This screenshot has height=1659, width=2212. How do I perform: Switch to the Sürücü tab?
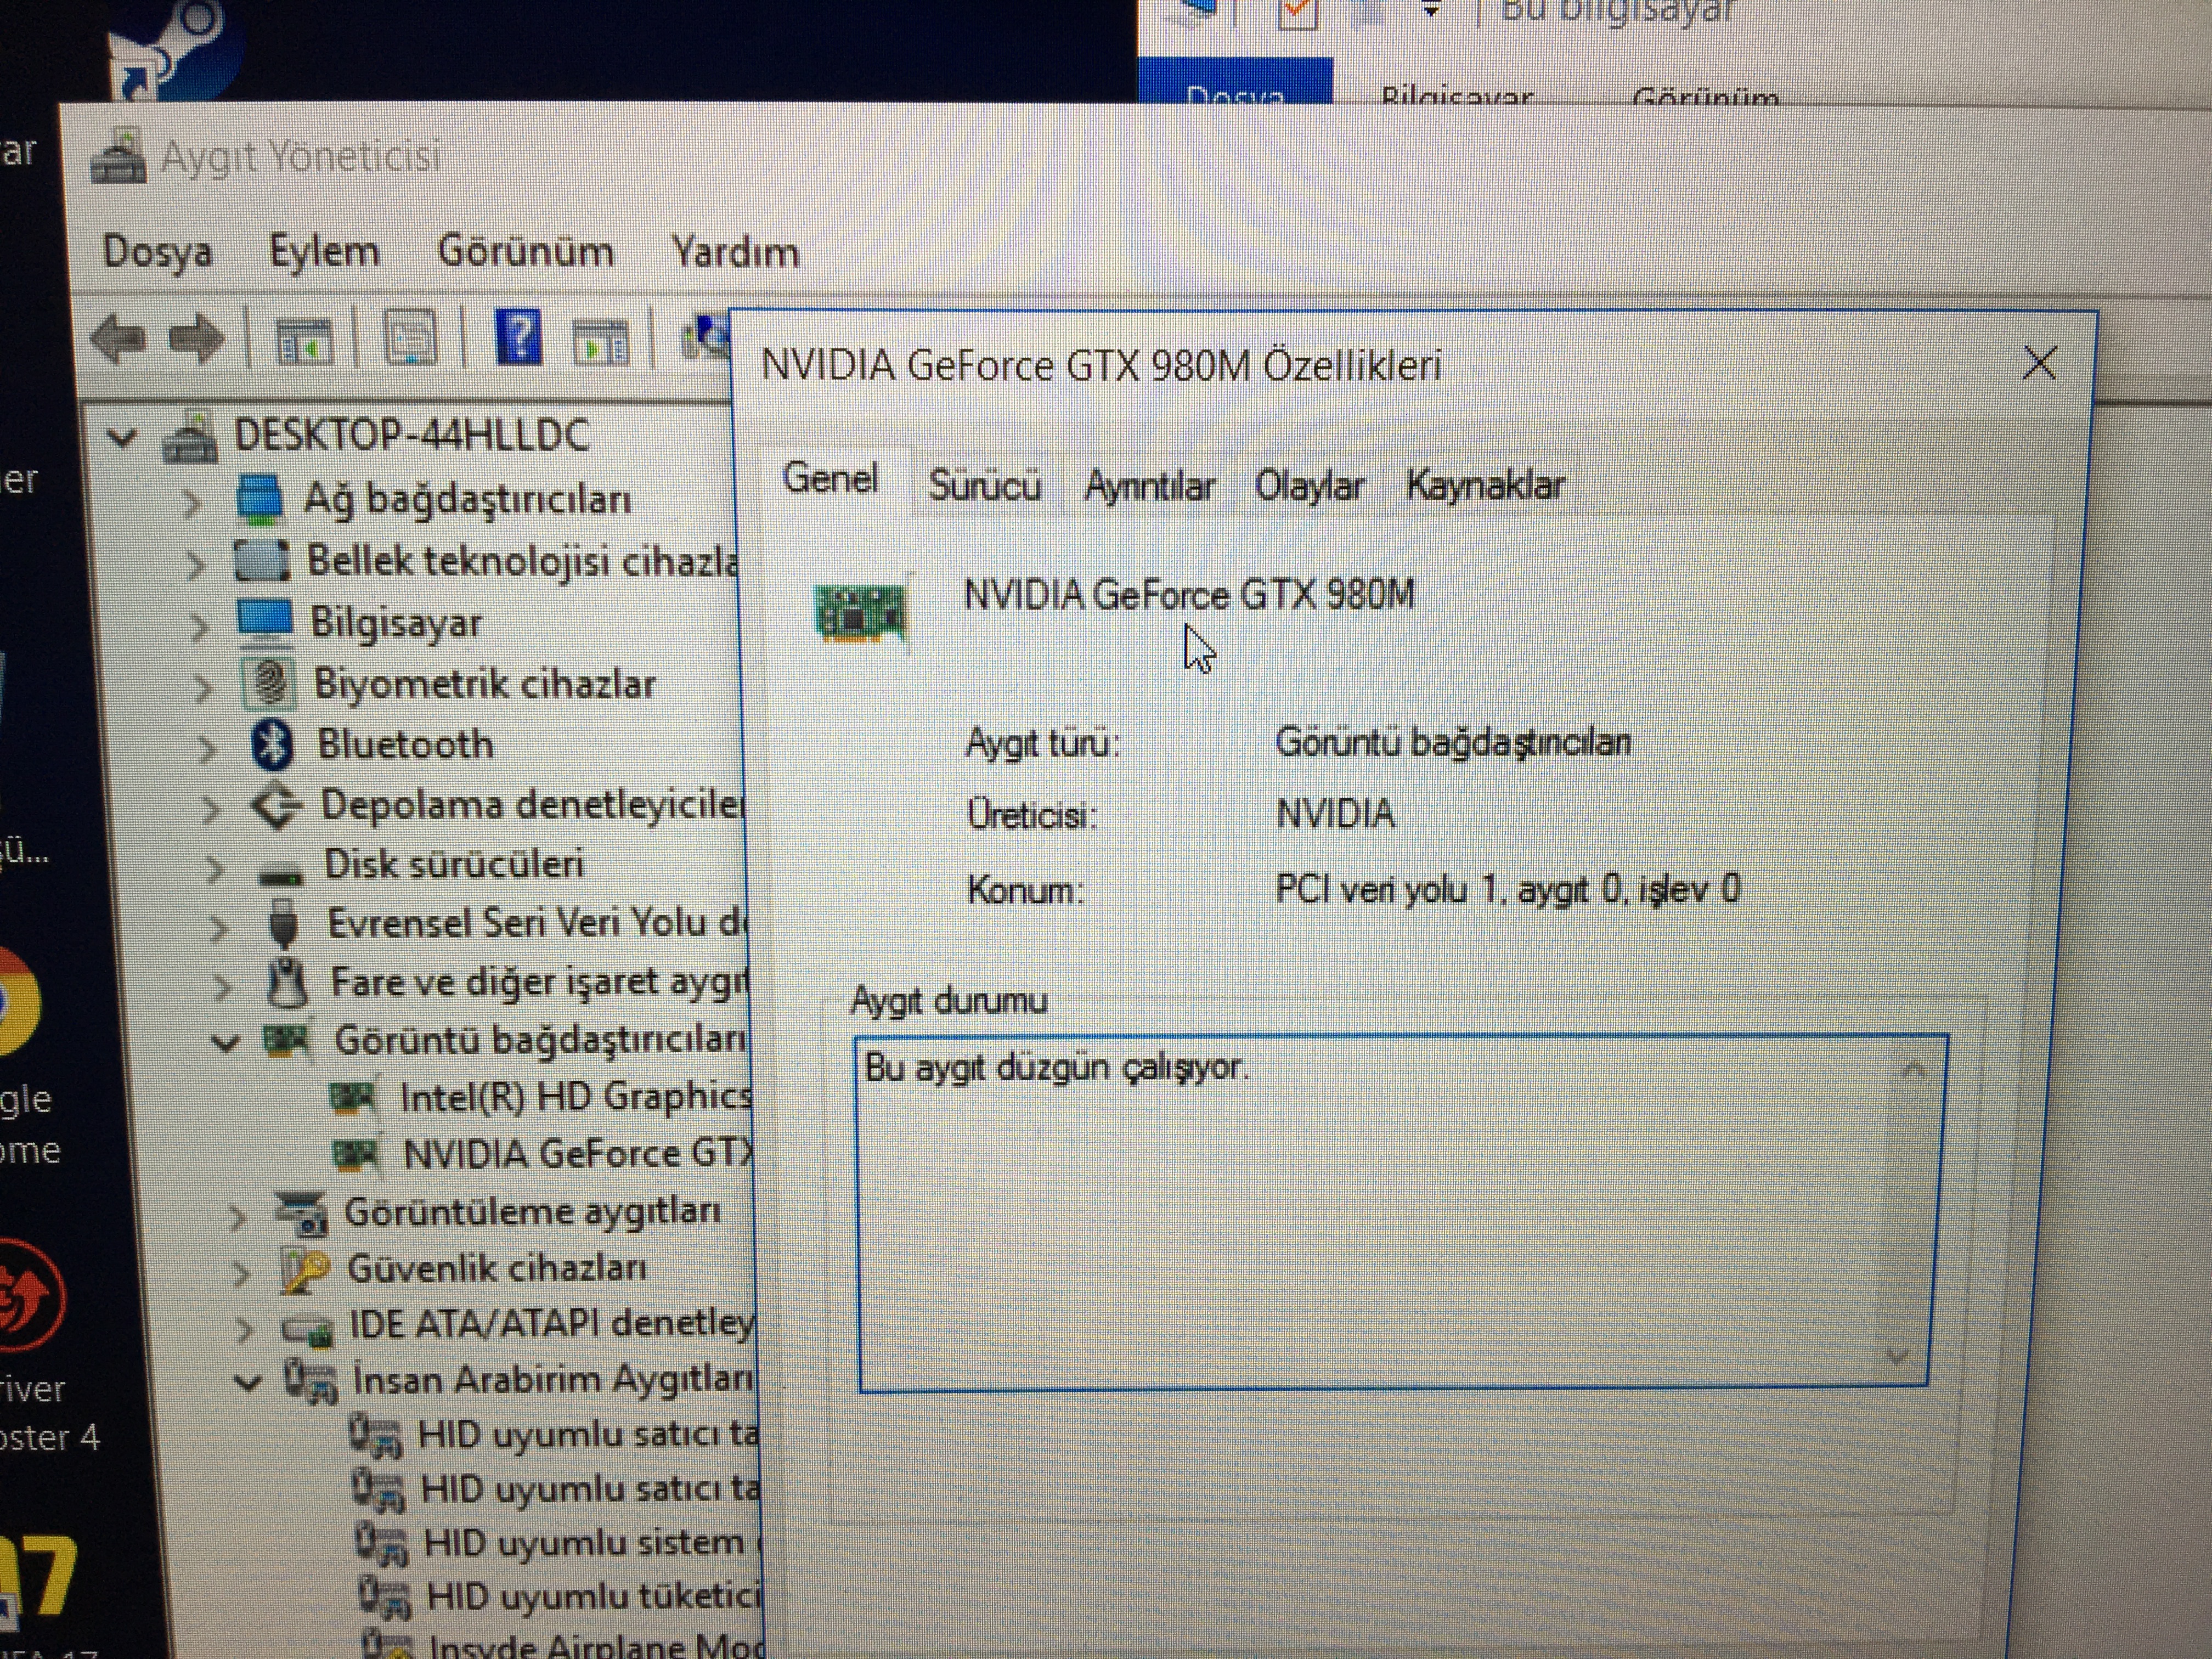click(985, 485)
